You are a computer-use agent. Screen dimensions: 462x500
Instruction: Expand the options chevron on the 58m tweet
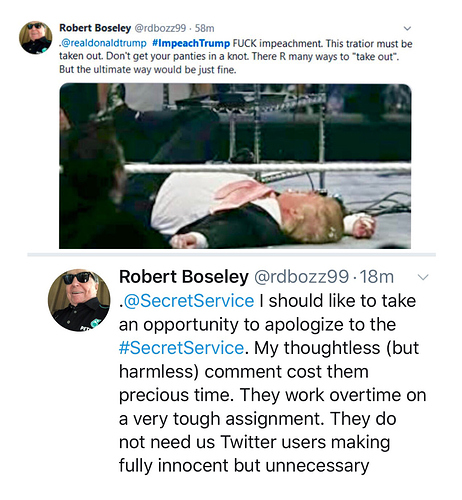coord(407,29)
